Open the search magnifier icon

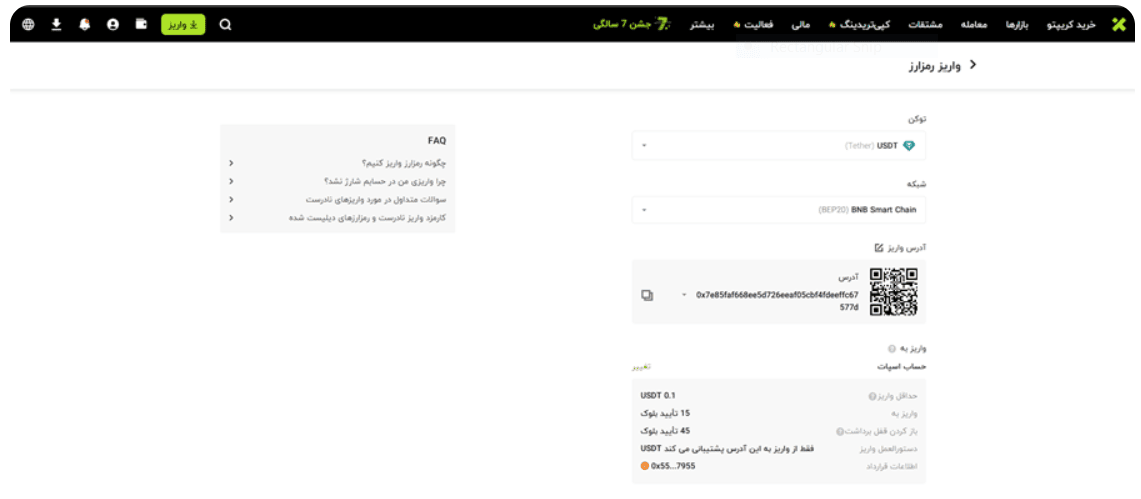[x=226, y=25]
